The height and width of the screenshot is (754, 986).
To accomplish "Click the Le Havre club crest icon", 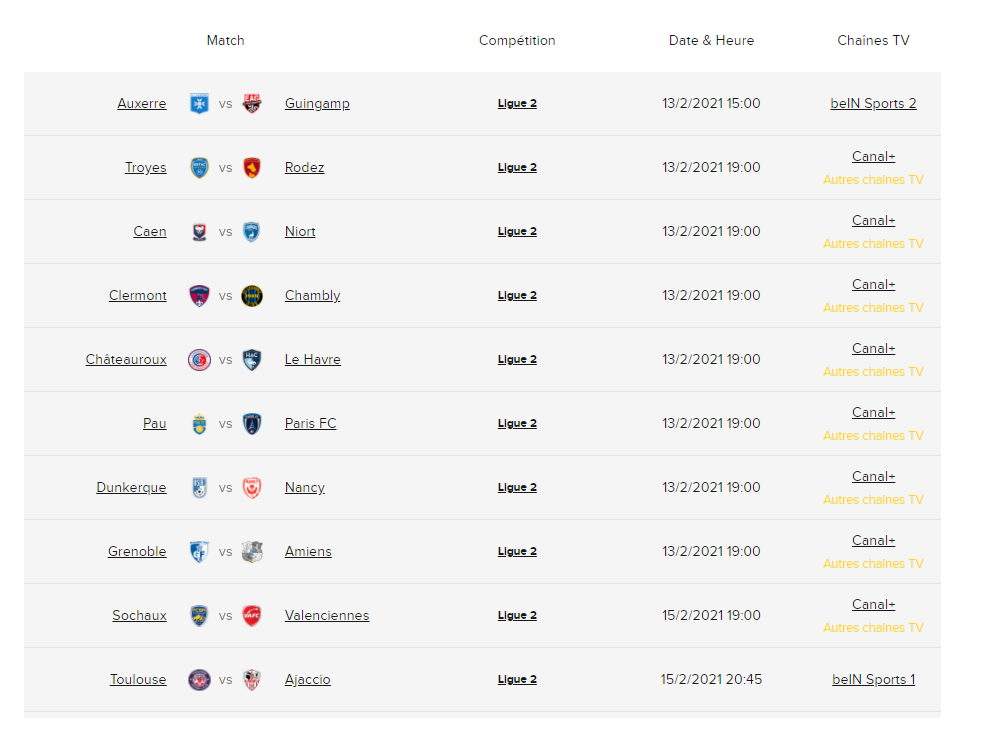I will 252,360.
